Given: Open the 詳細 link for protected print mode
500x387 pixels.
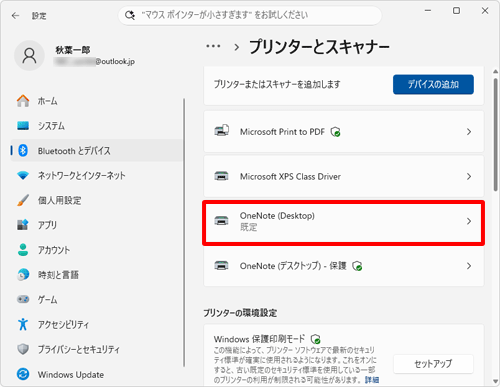Looking at the screenshot, I should coord(372,380).
